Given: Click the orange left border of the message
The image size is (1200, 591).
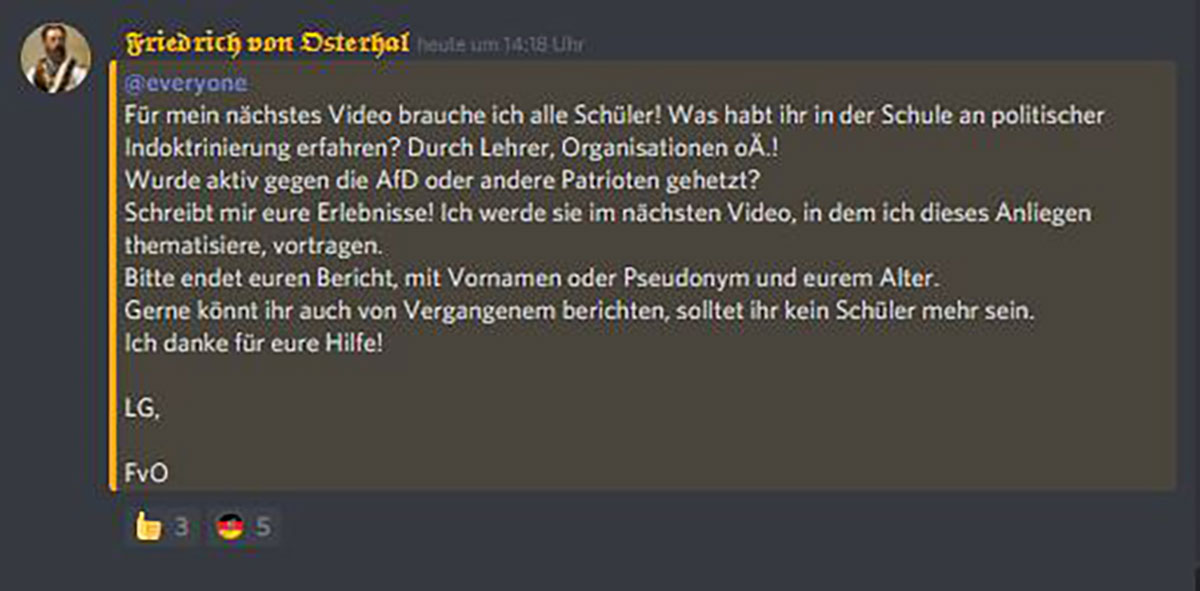Looking at the screenshot, I should [113, 276].
